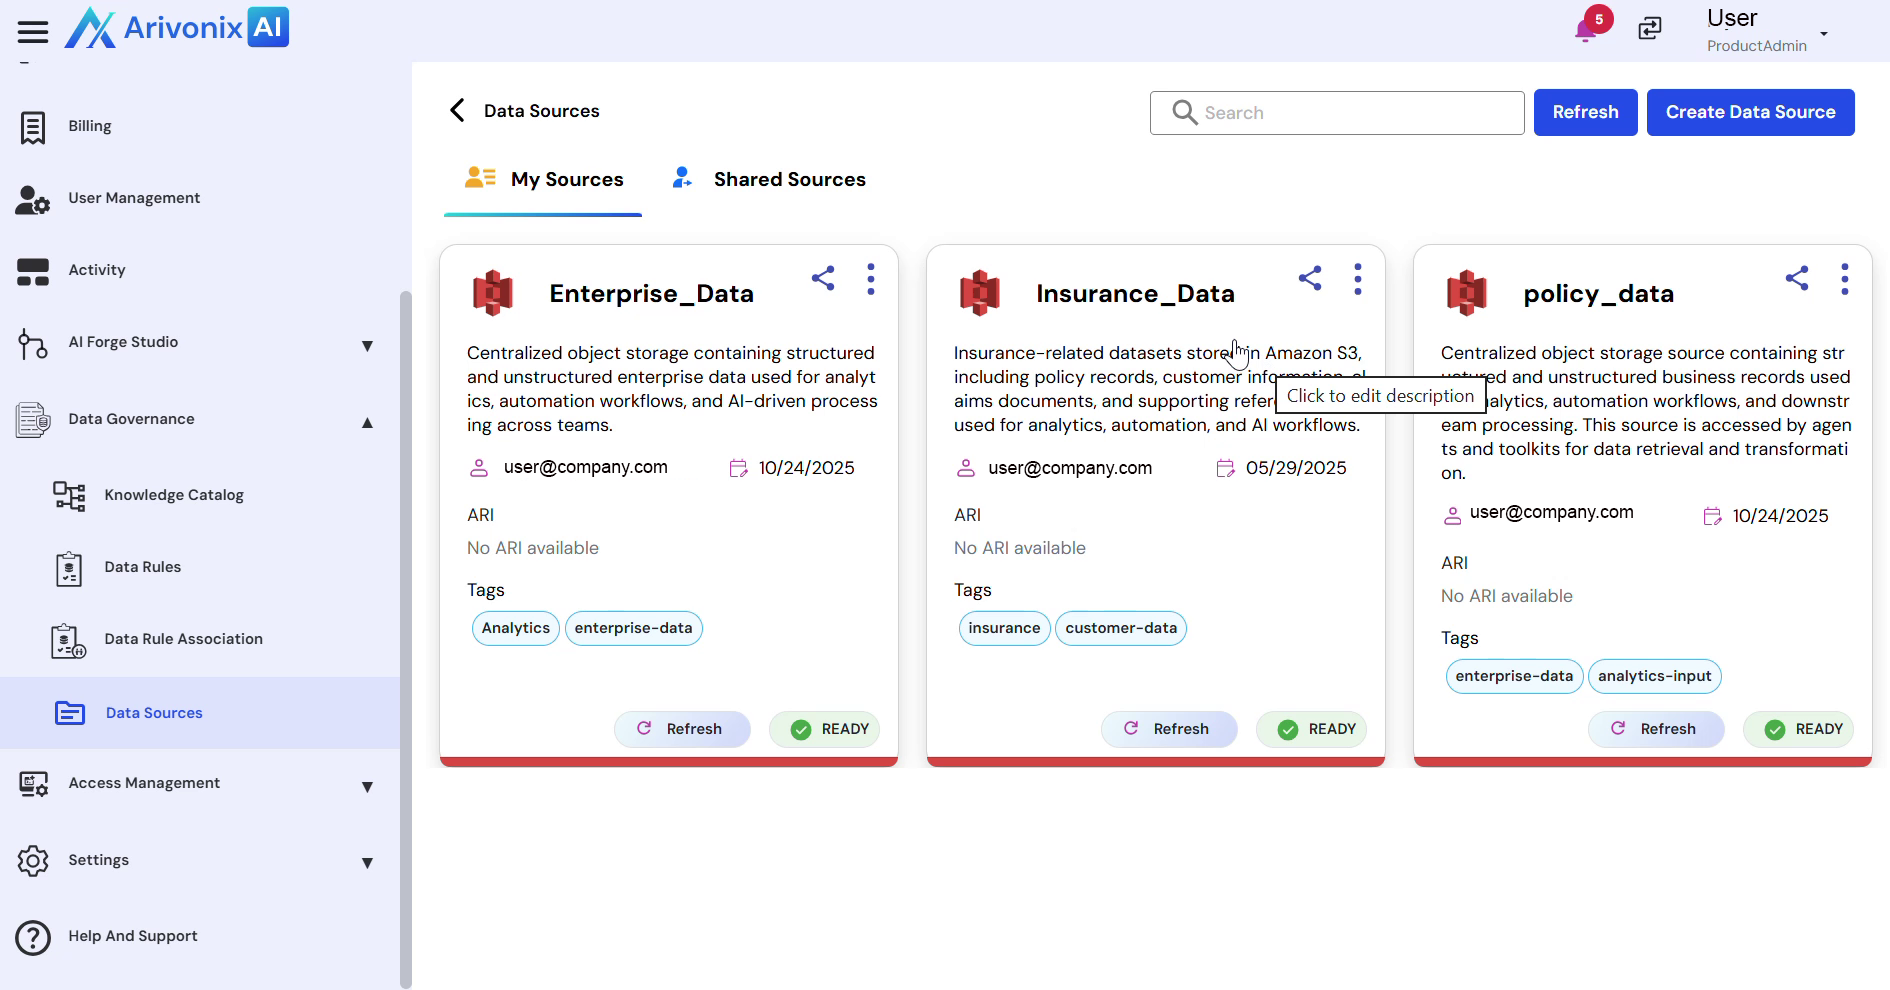
Task: Refresh the Enterprise_Data card
Action: 682,729
